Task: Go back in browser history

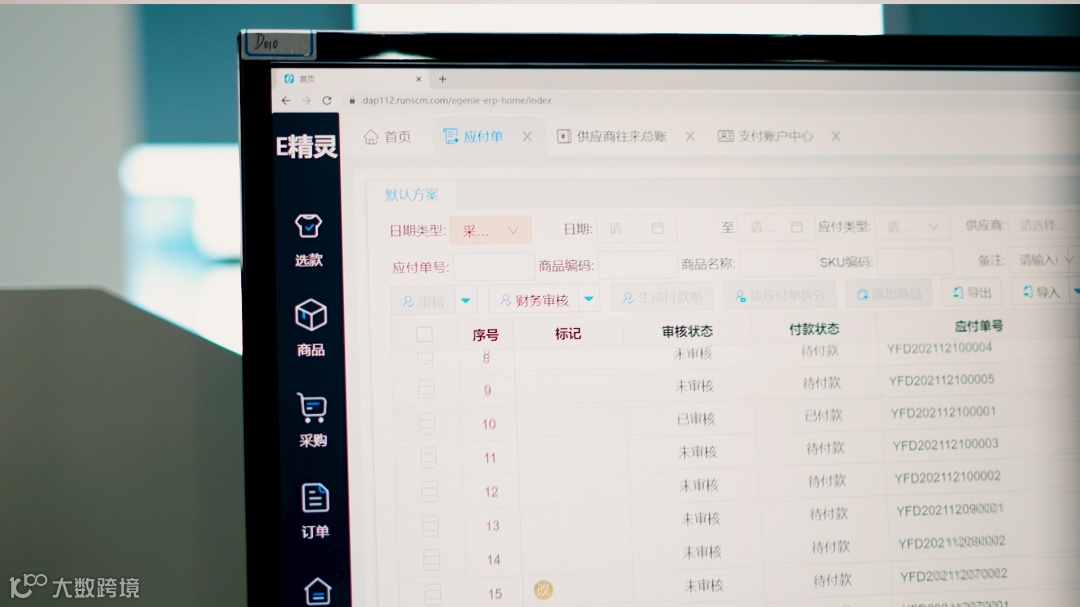Action: (286, 101)
